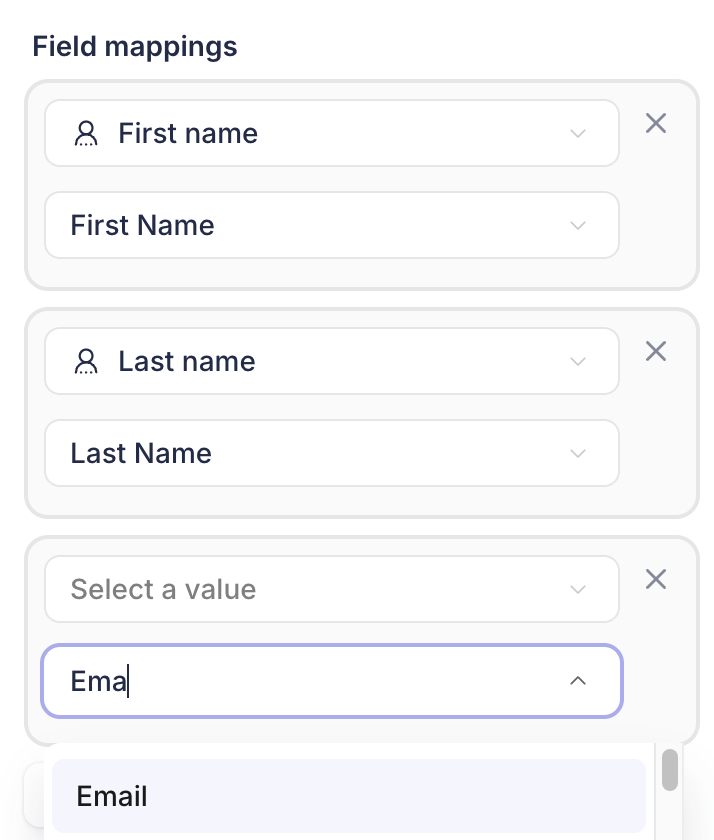Image resolution: width=714 pixels, height=840 pixels.
Task: Click the chevron in the person-icon 'First name' dropdown
Action: 577,133
